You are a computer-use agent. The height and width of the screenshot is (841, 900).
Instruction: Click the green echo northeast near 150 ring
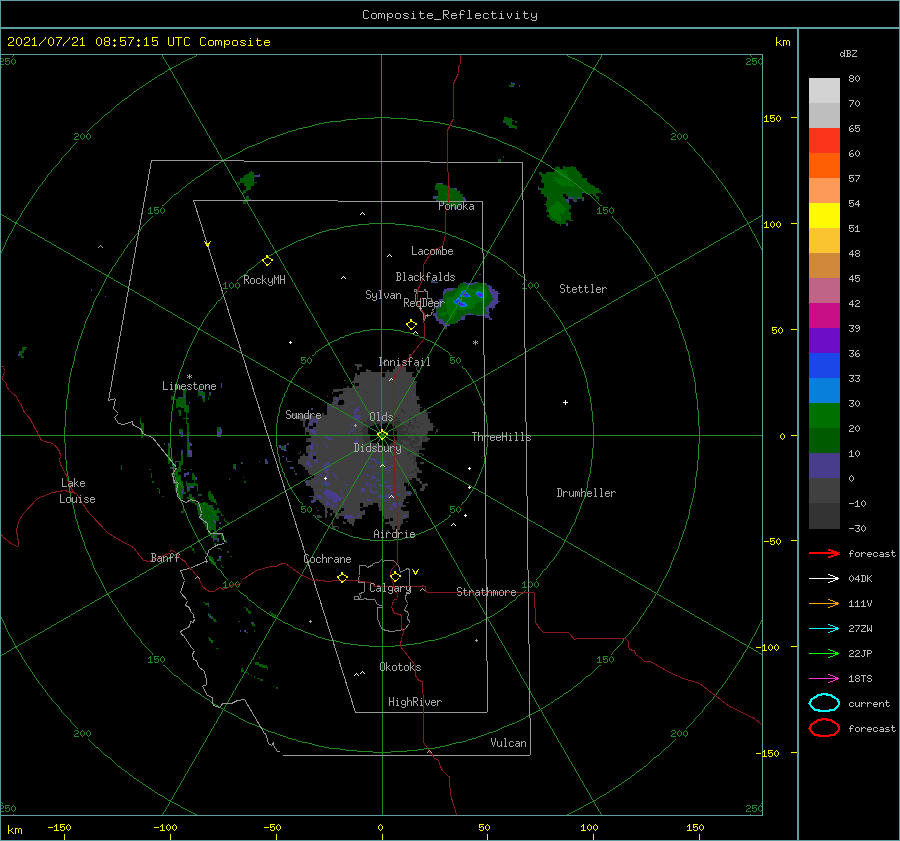pyautogui.click(x=567, y=193)
